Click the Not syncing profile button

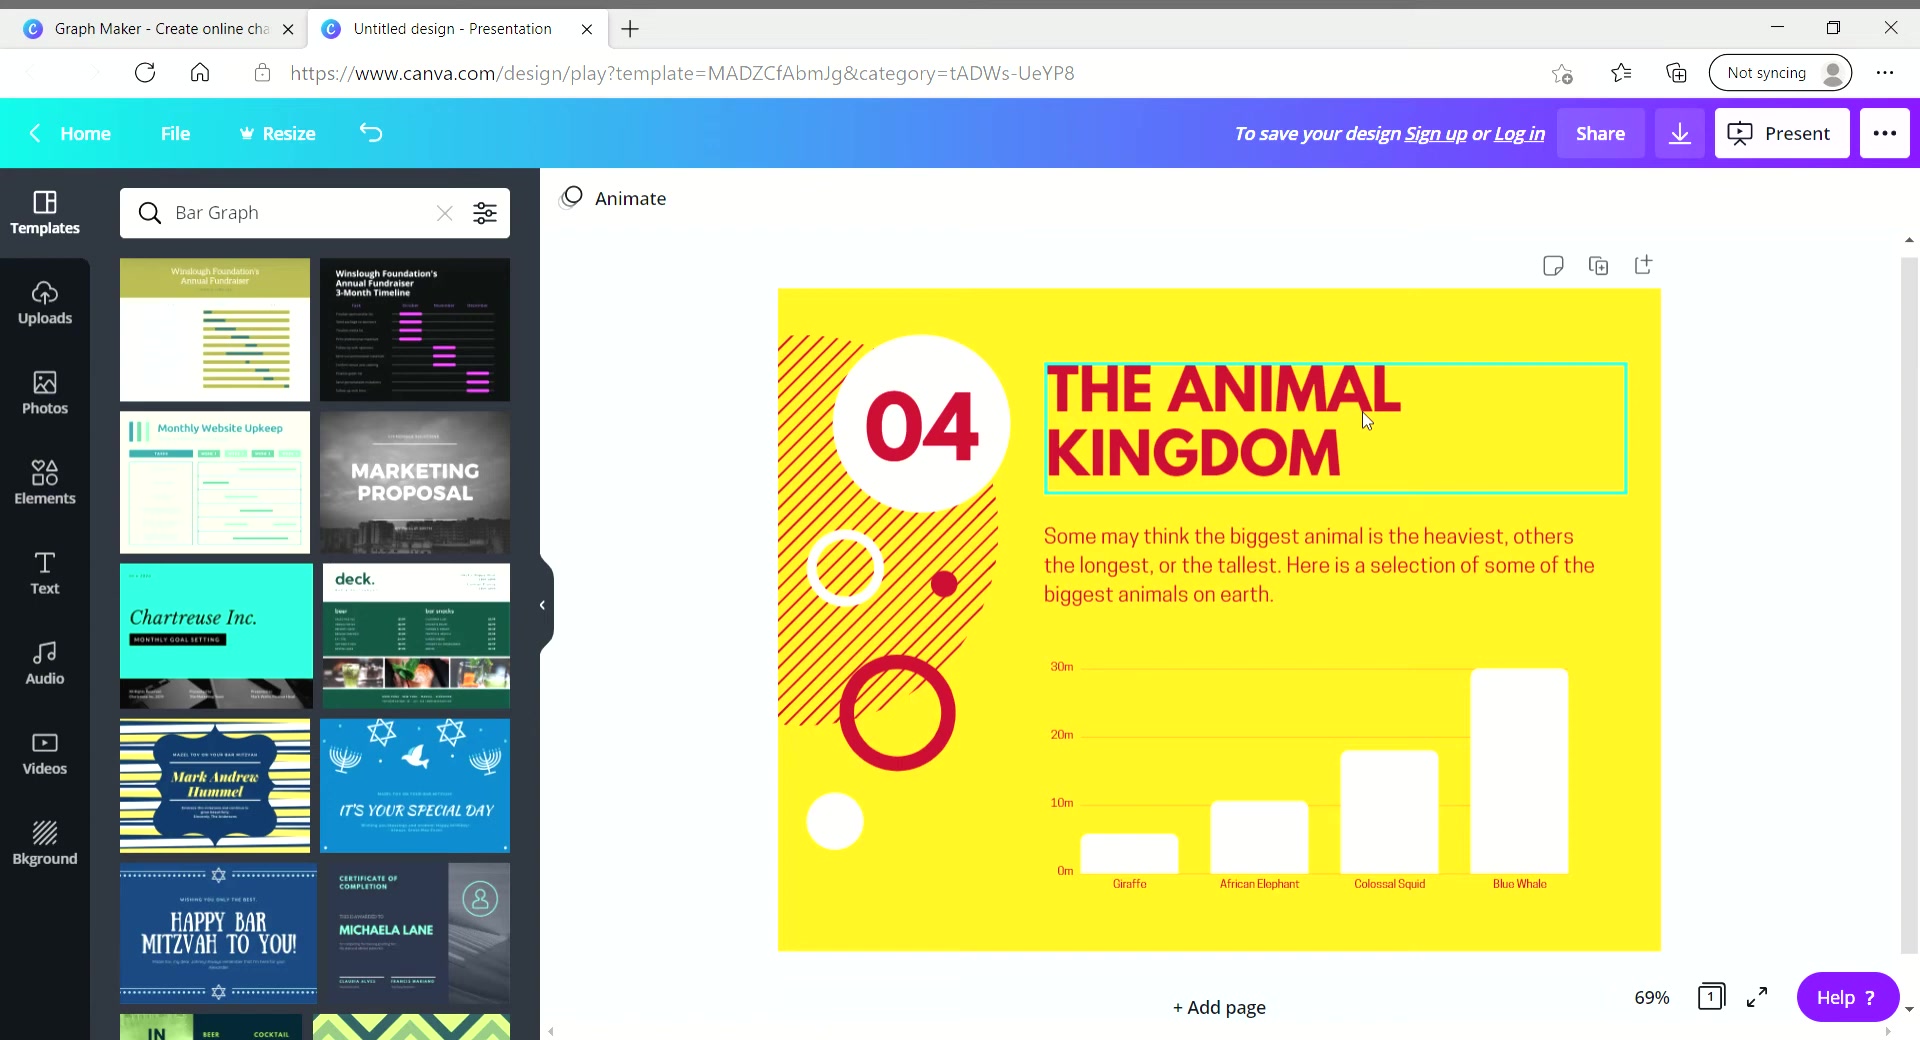(1781, 73)
